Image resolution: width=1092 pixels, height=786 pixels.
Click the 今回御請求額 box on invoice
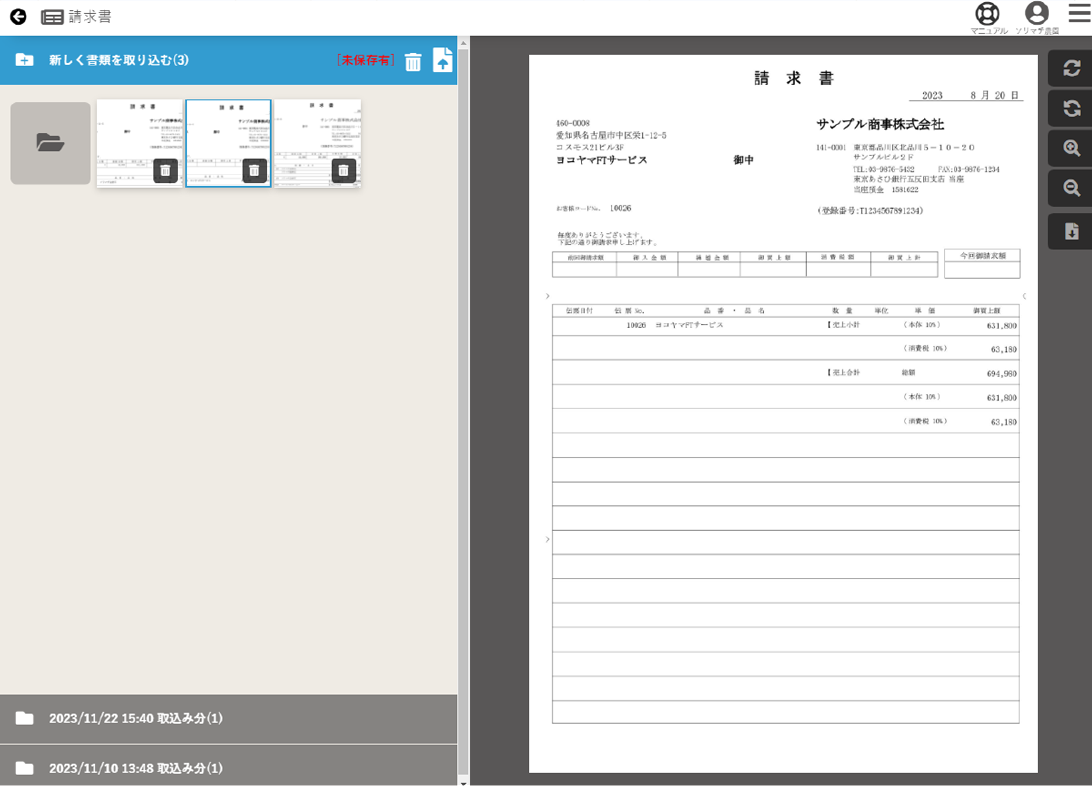[x=982, y=264]
